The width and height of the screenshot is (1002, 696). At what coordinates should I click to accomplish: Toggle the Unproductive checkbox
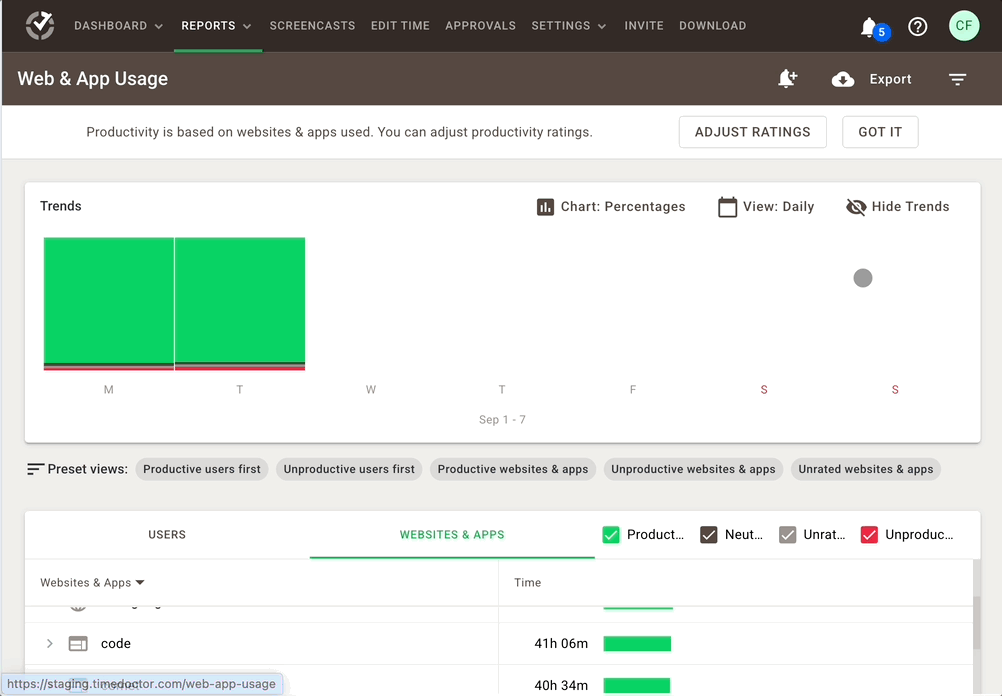pos(869,535)
